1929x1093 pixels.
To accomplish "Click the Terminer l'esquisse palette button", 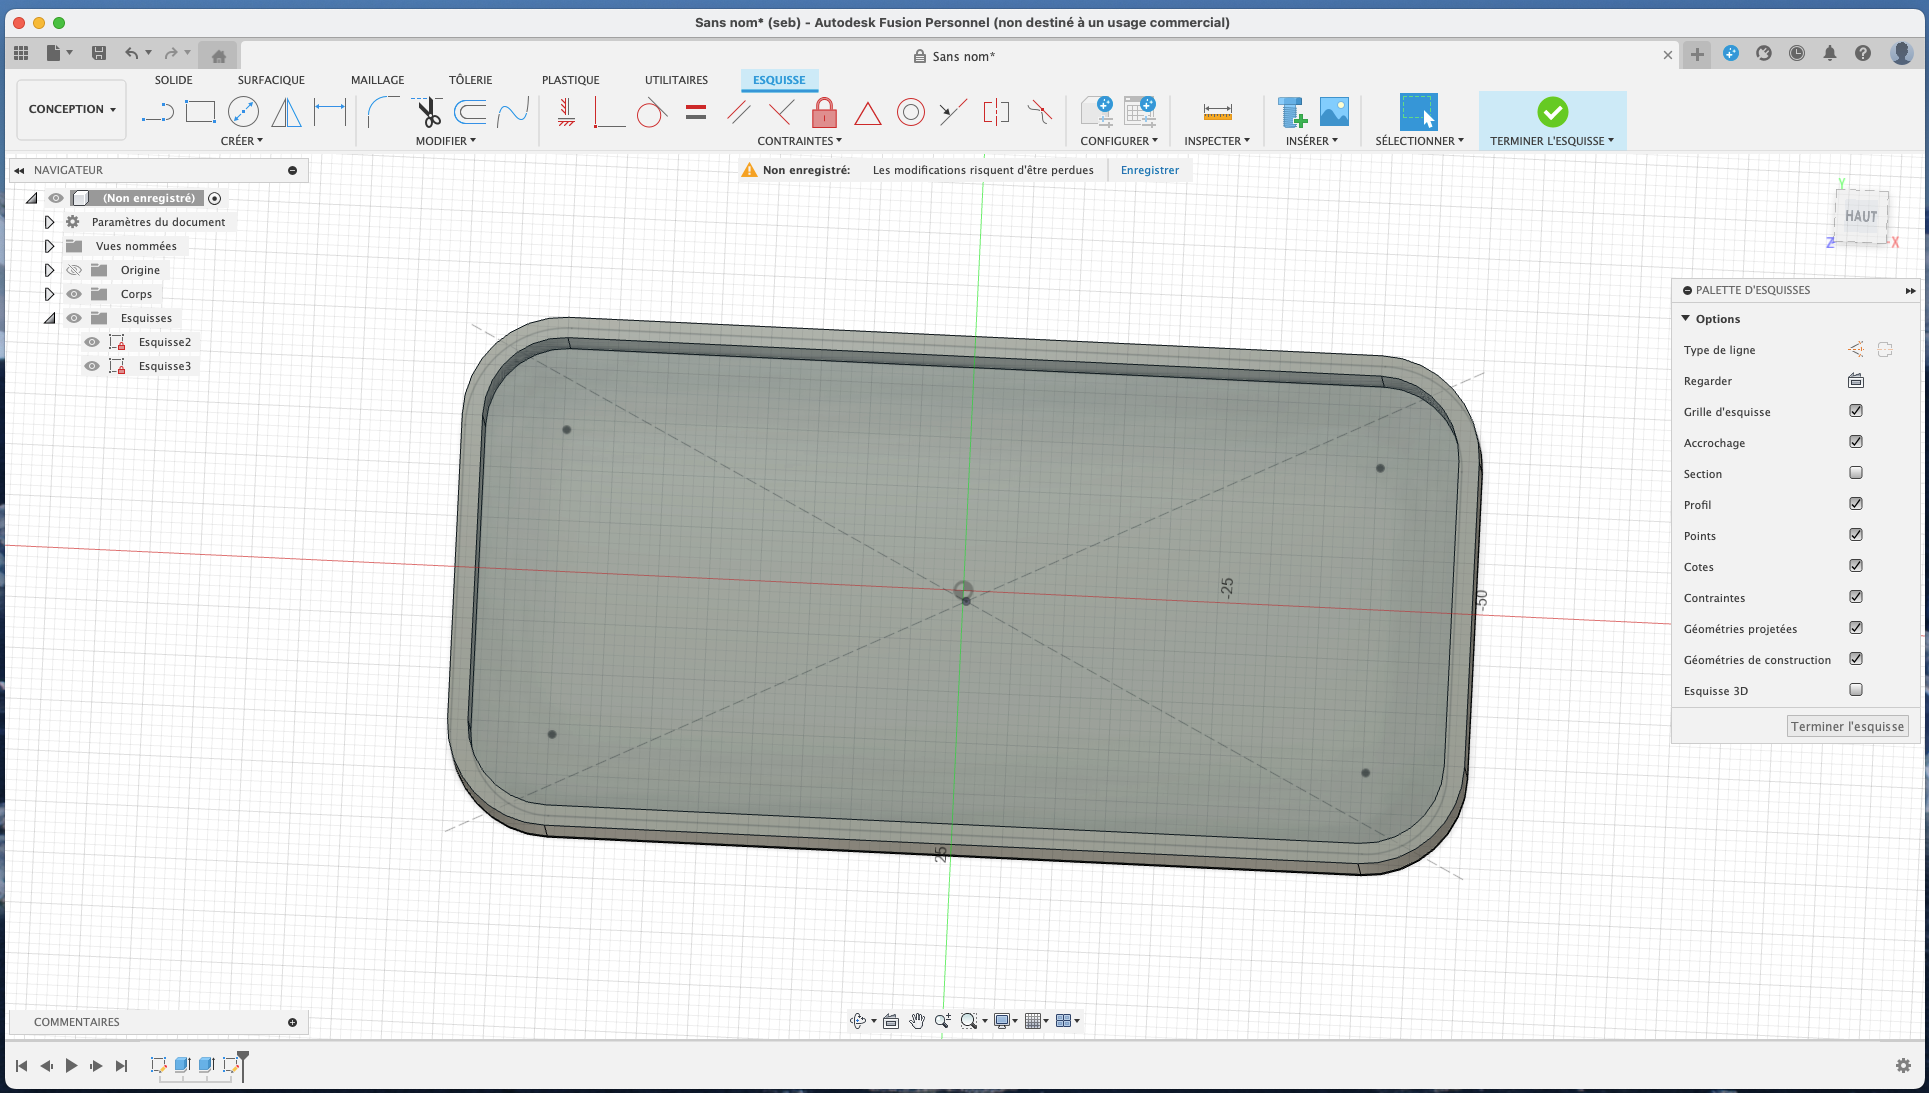I will pos(1847,727).
